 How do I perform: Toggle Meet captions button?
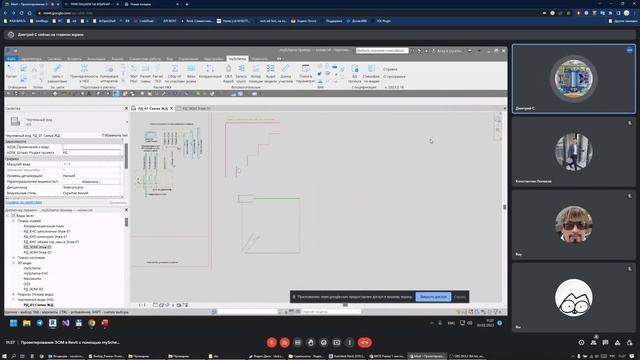click(x=298, y=342)
